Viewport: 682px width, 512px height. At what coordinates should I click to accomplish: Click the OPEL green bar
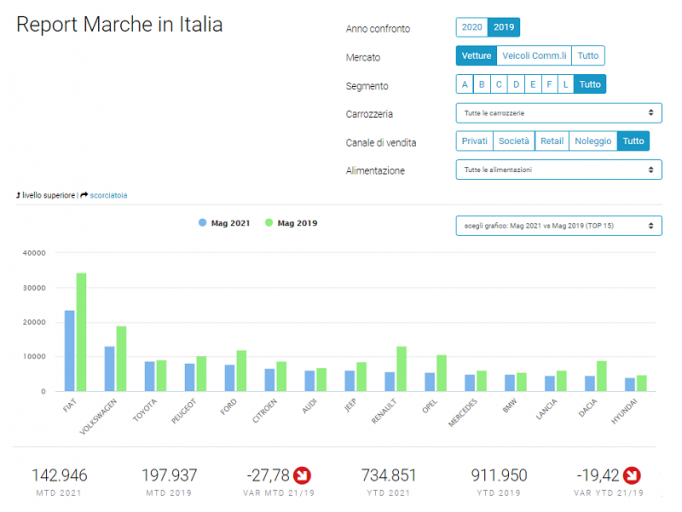tap(441, 373)
